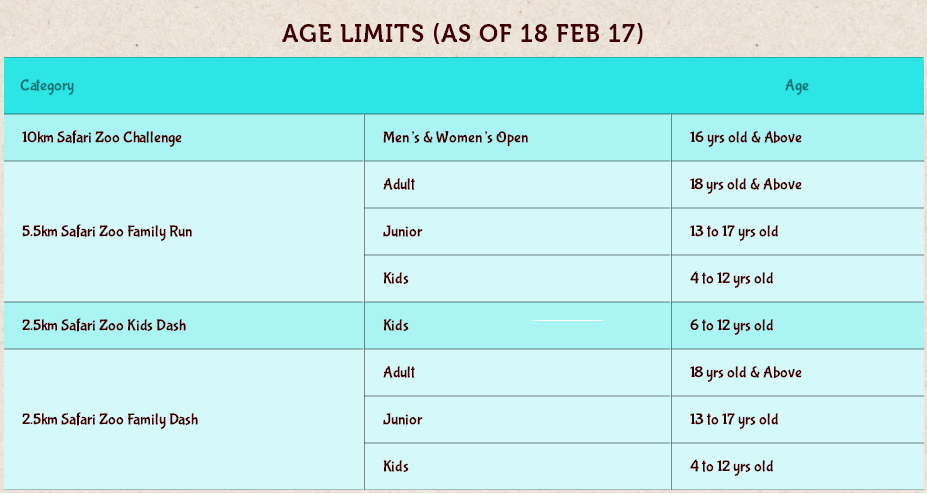Click the 2.5km Safari Zoo Kids Dash cell

pos(184,325)
